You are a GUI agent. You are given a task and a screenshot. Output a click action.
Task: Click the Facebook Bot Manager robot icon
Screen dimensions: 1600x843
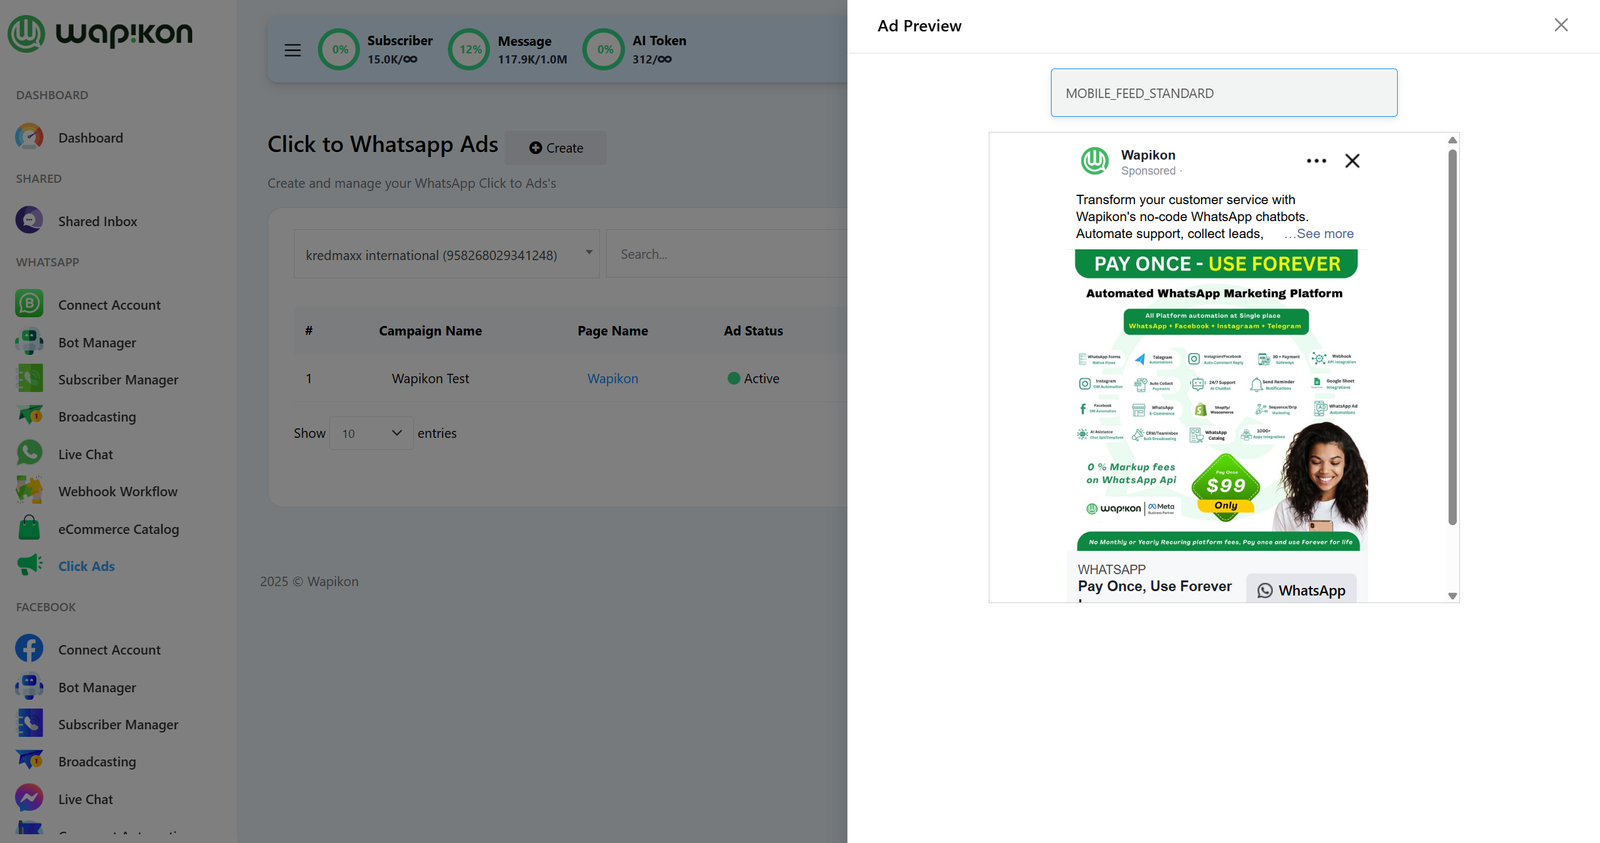(x=29, y=687)
